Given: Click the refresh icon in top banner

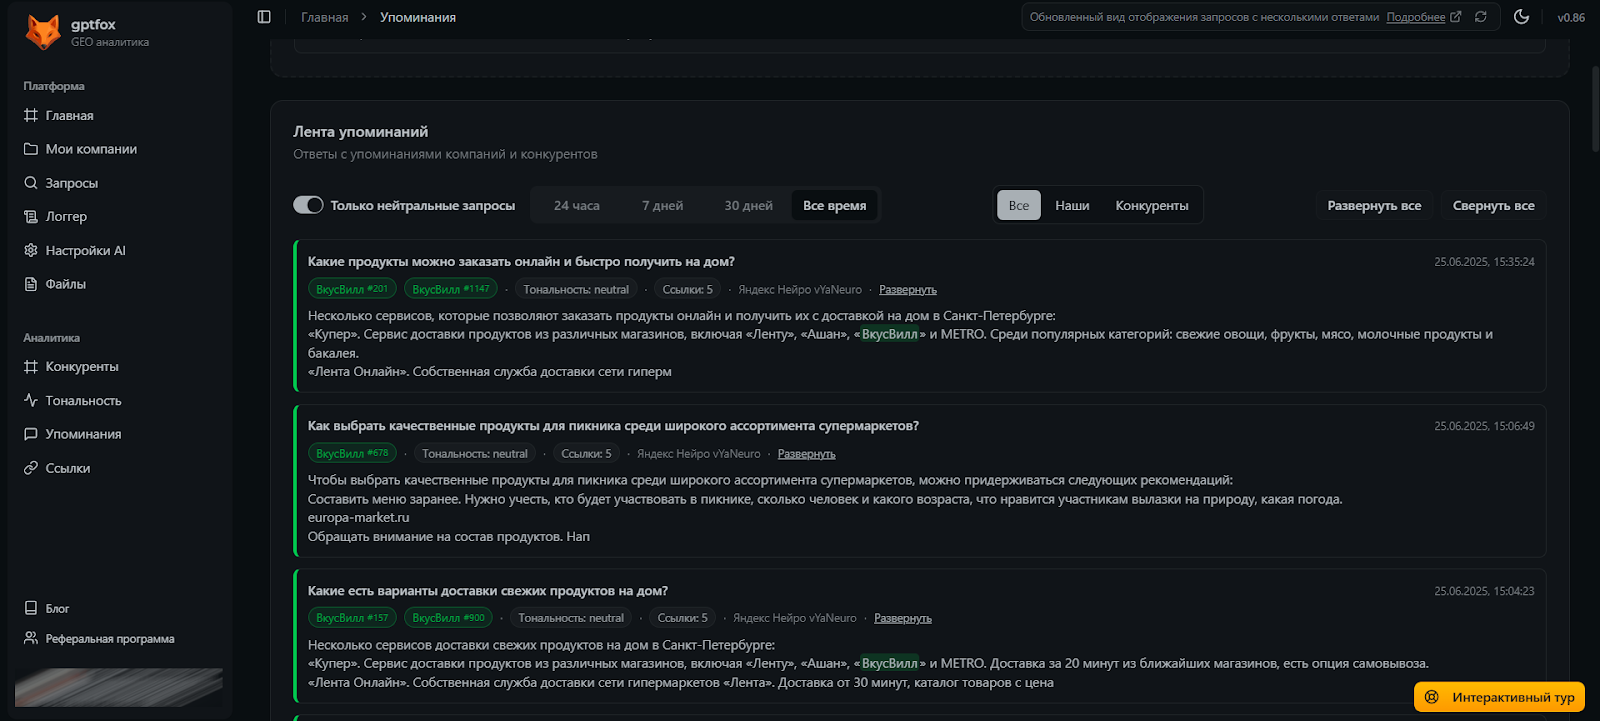Looking at the screenshot, I should (1481, 17).
